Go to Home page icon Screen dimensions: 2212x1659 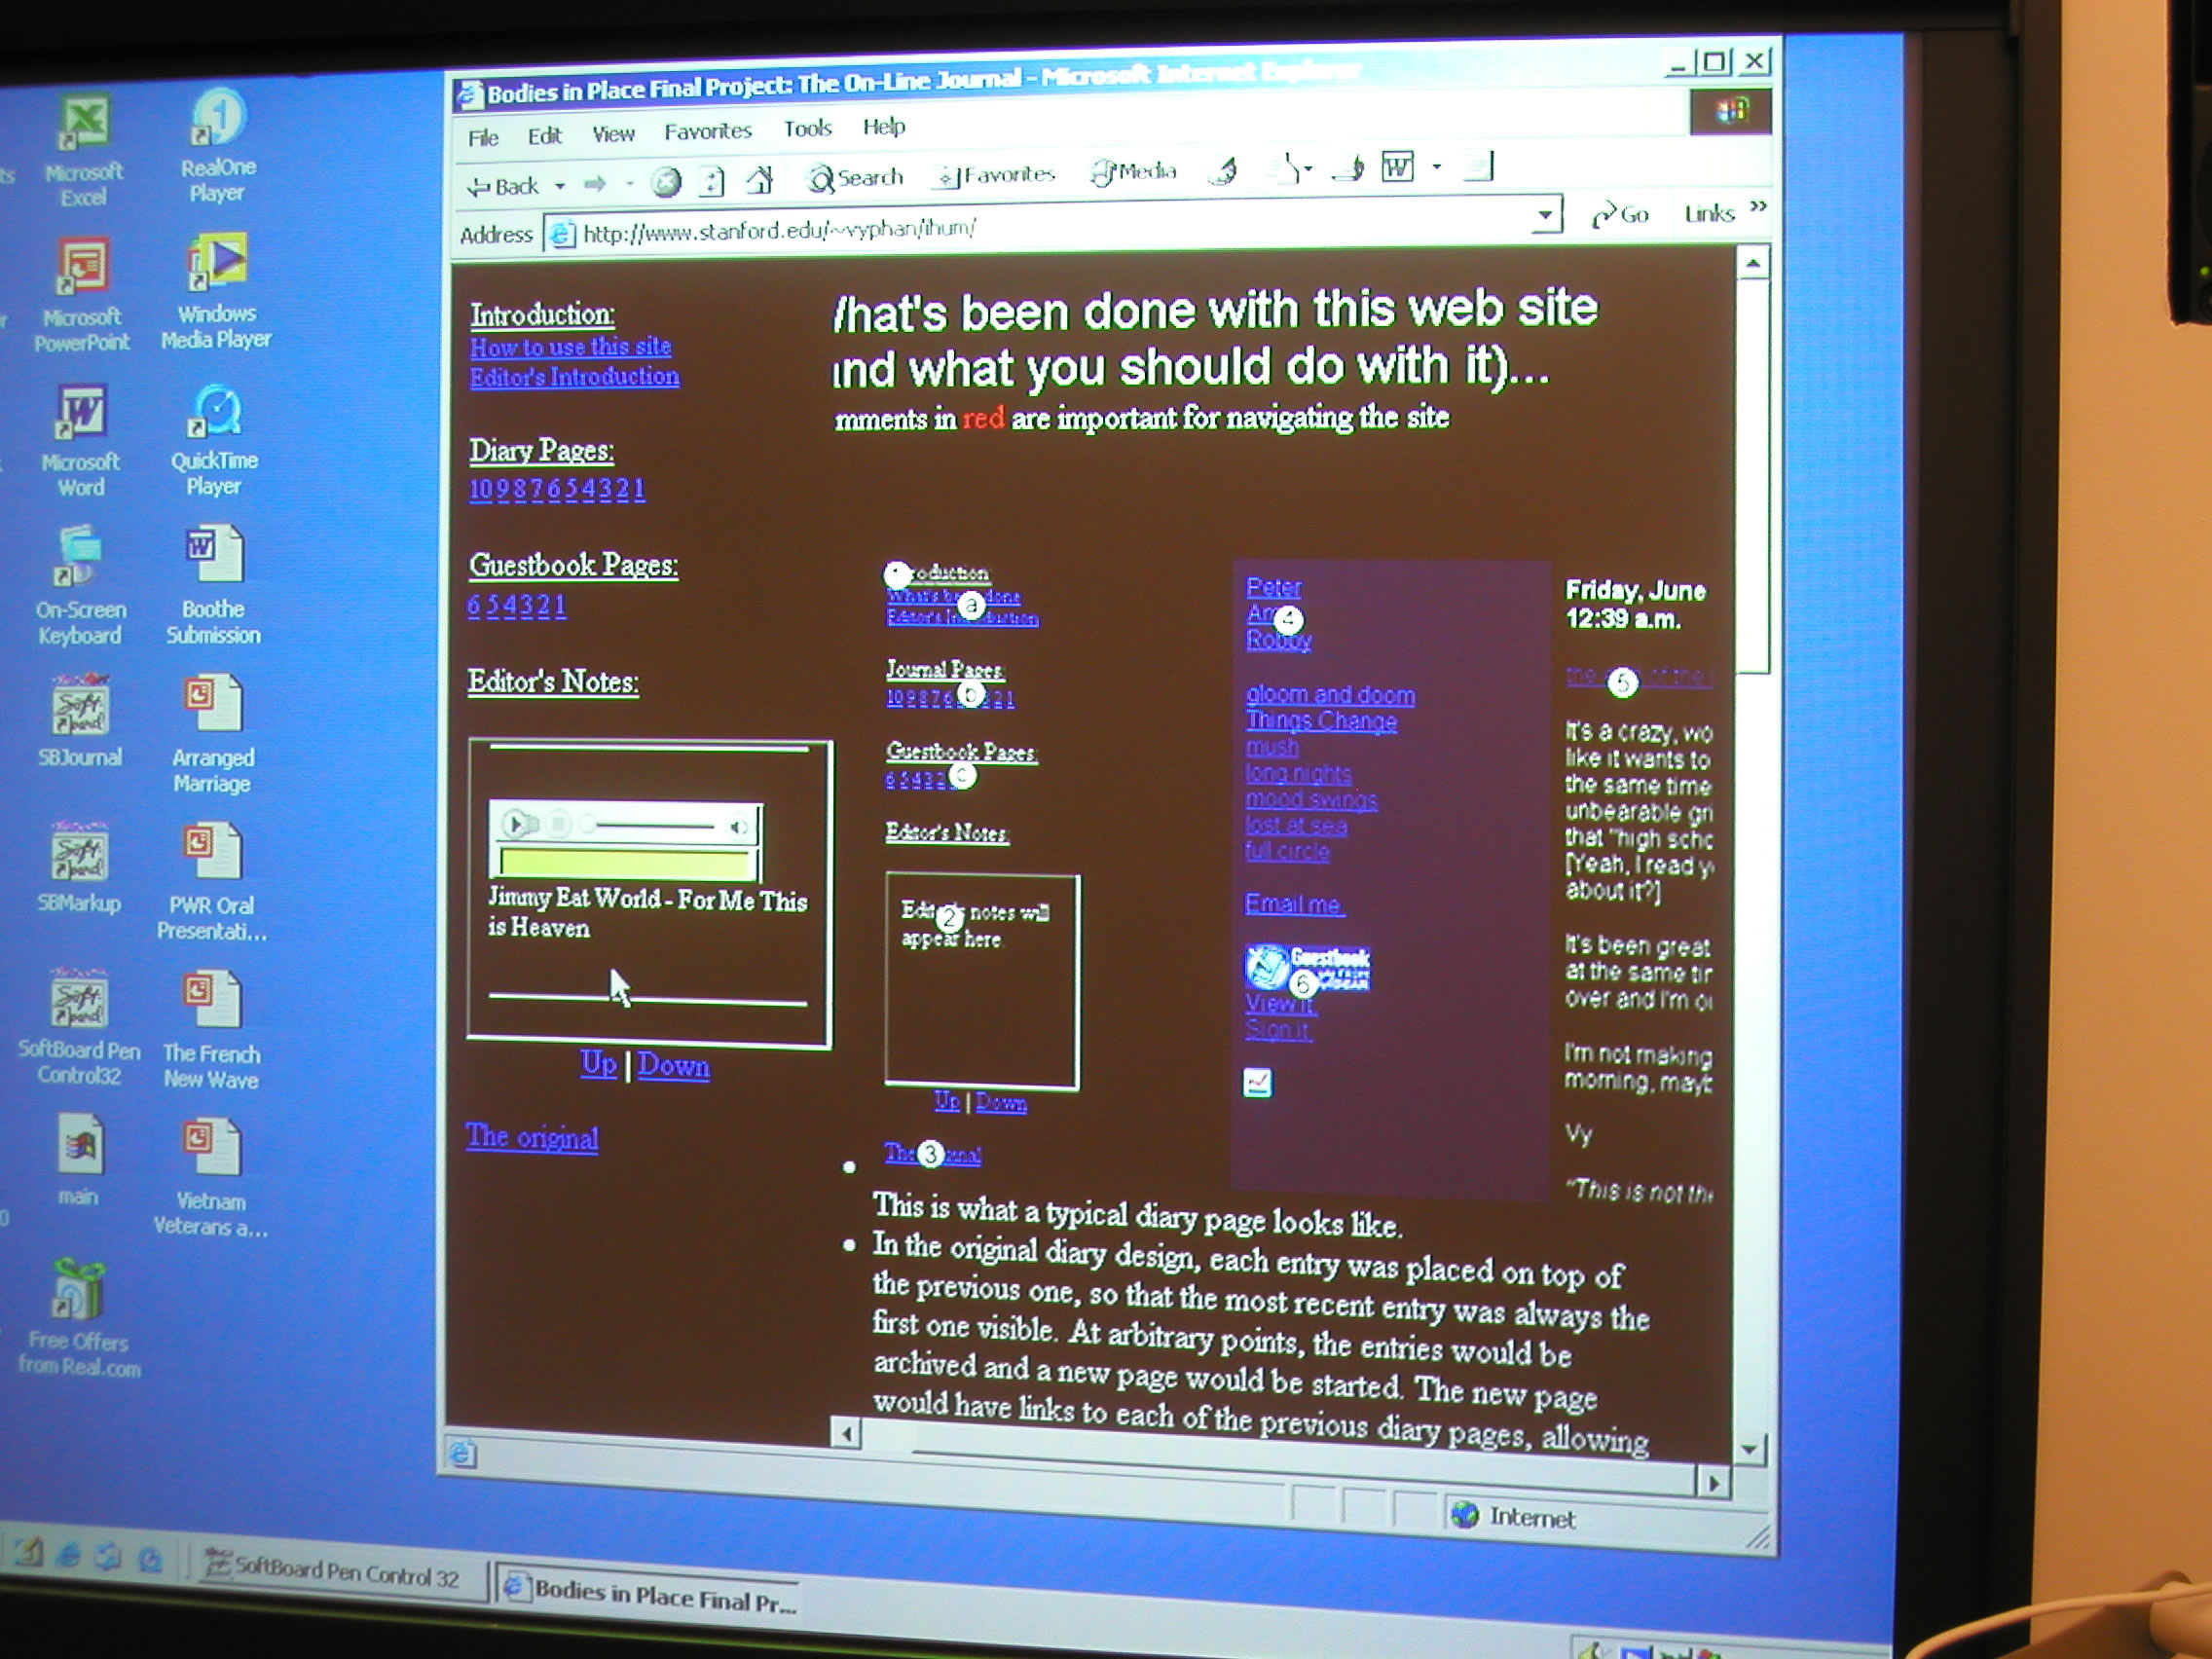pos(760,180)
